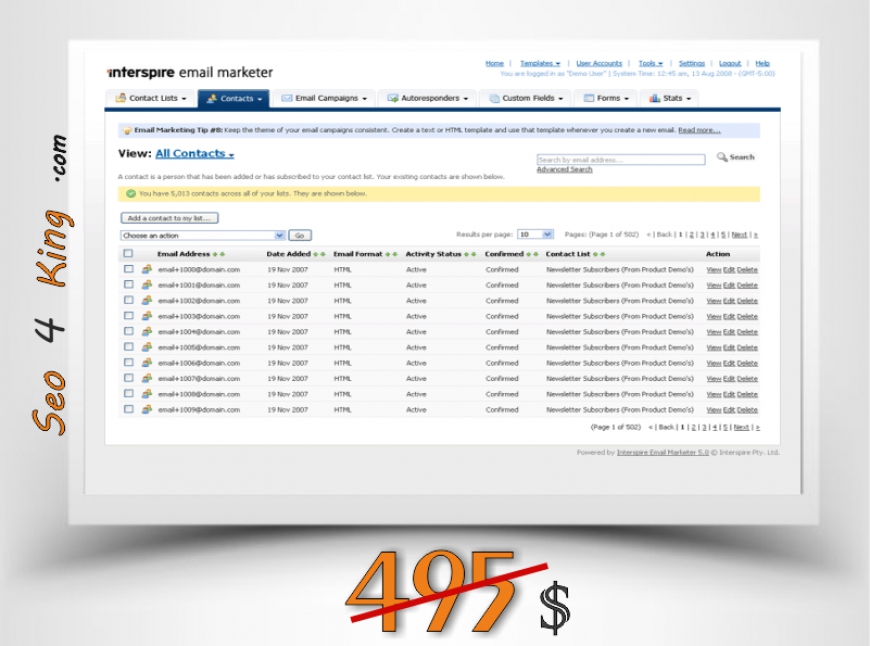Delete contact email+1009@domain.com
Viewport: 870px width, 646px height.
pos(747,410)
